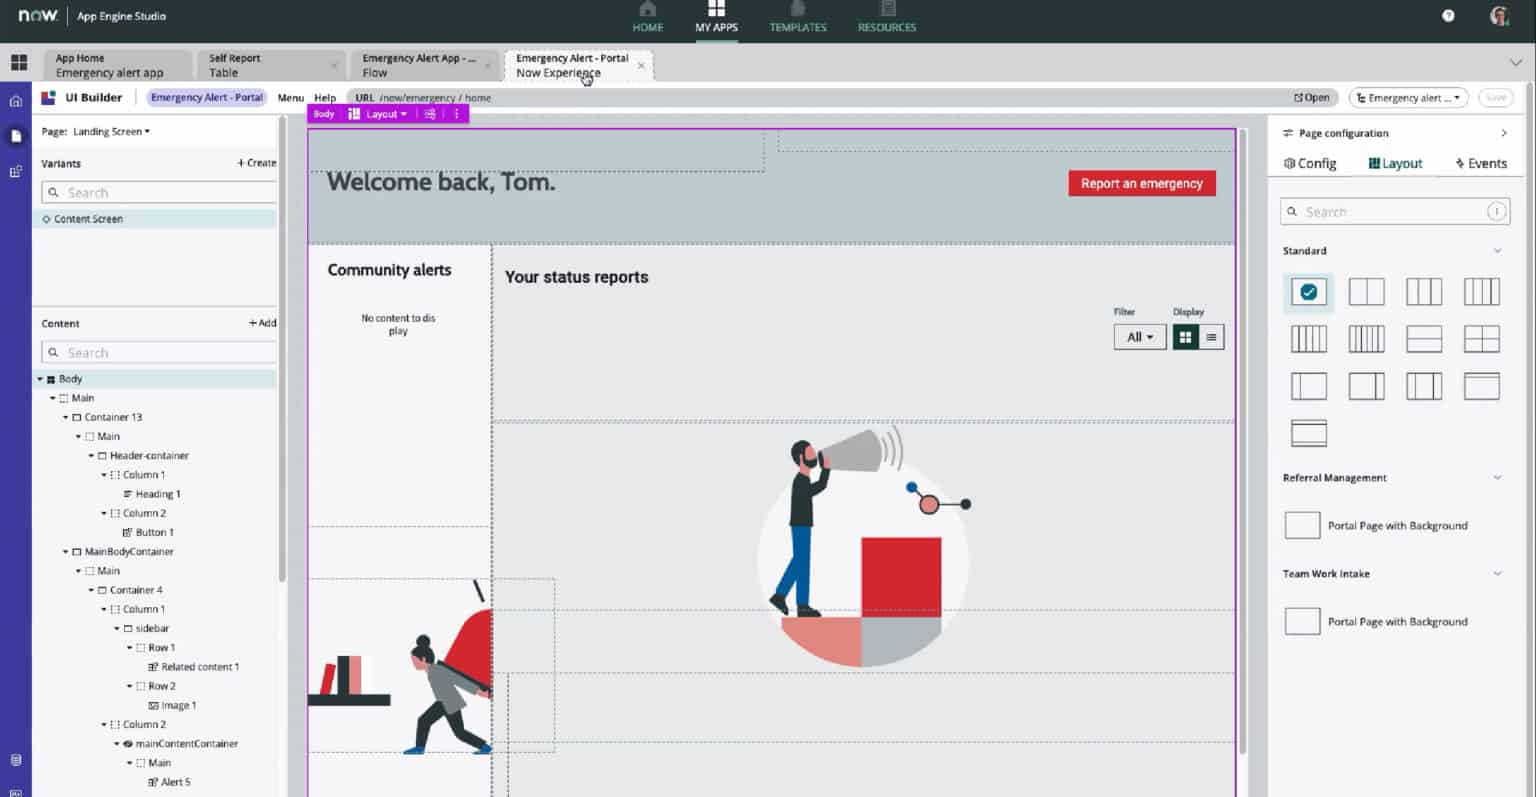Open the Filter All dropdown

pos(1139,337)
